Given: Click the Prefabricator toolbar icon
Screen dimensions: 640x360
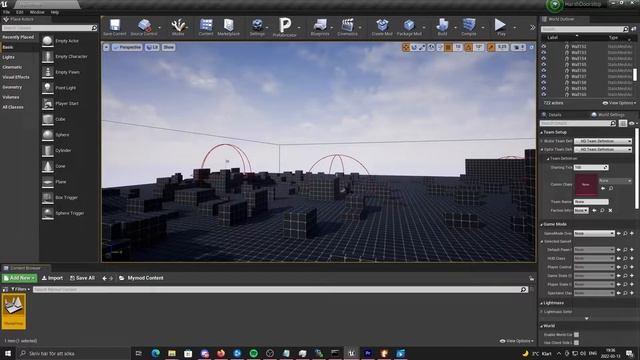Looking at the screenshot, I should click(x=284, y=27).
